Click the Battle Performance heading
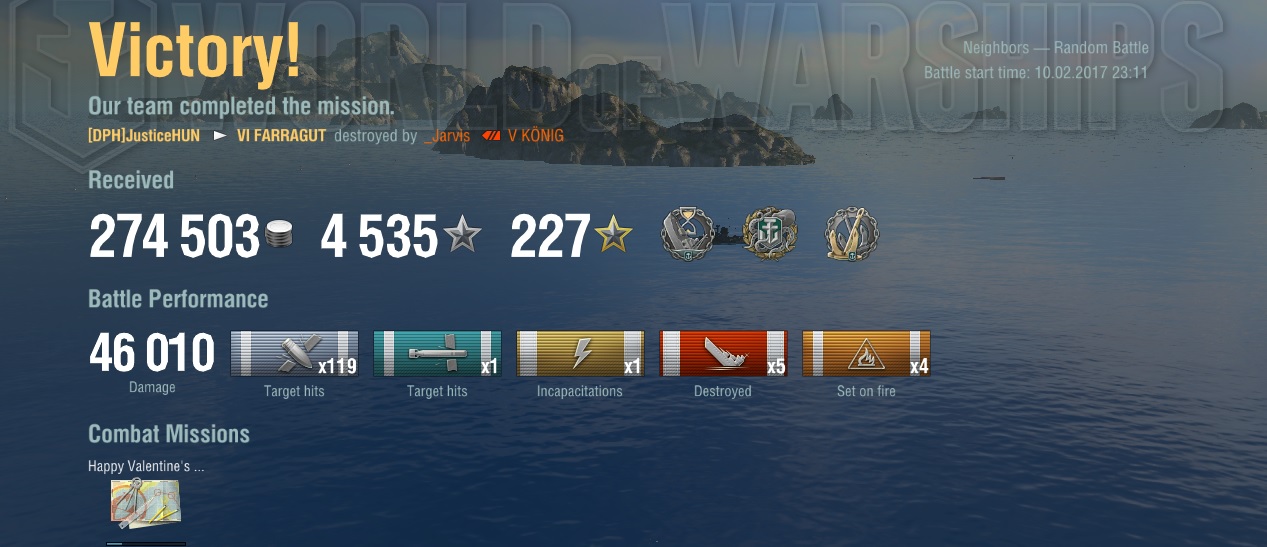 (178, 299)
